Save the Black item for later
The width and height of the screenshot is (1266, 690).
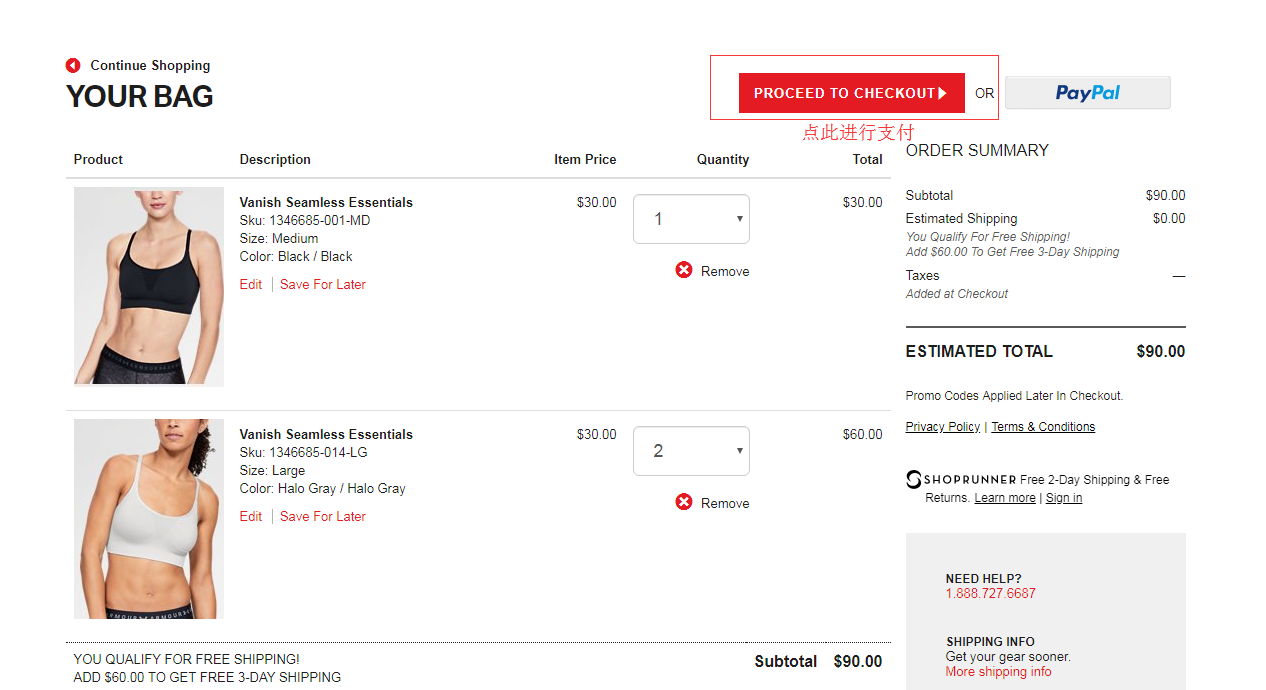coord(323,285)
